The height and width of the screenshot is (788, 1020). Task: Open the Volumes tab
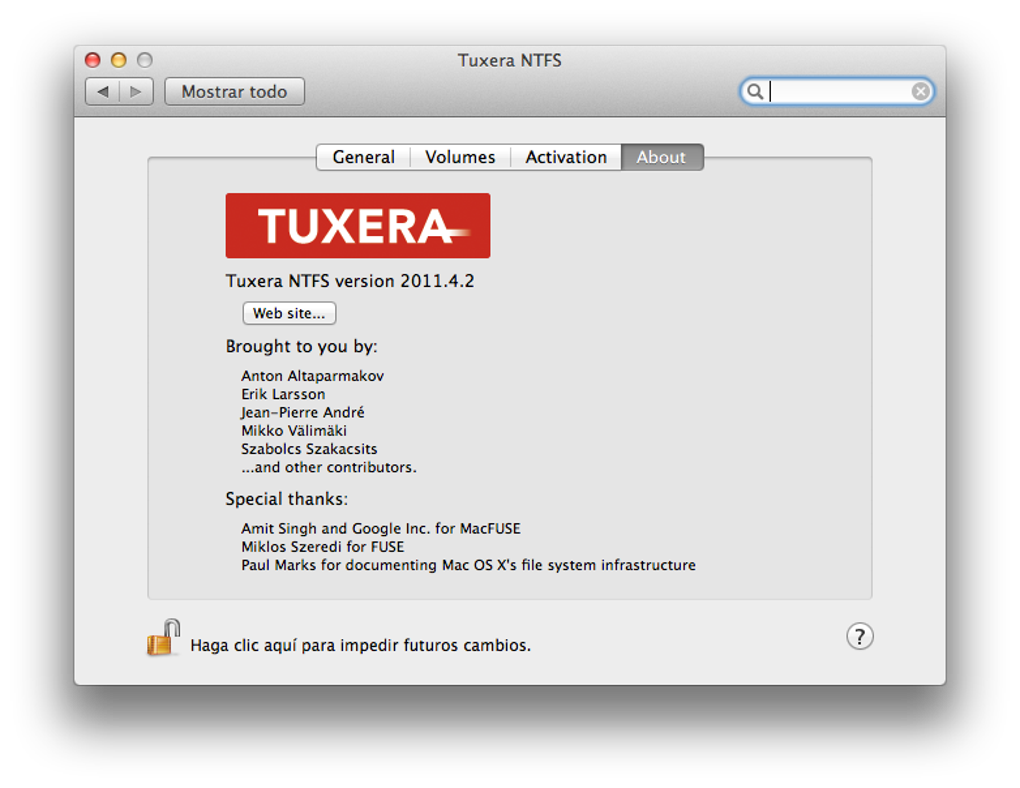point(460,157)
